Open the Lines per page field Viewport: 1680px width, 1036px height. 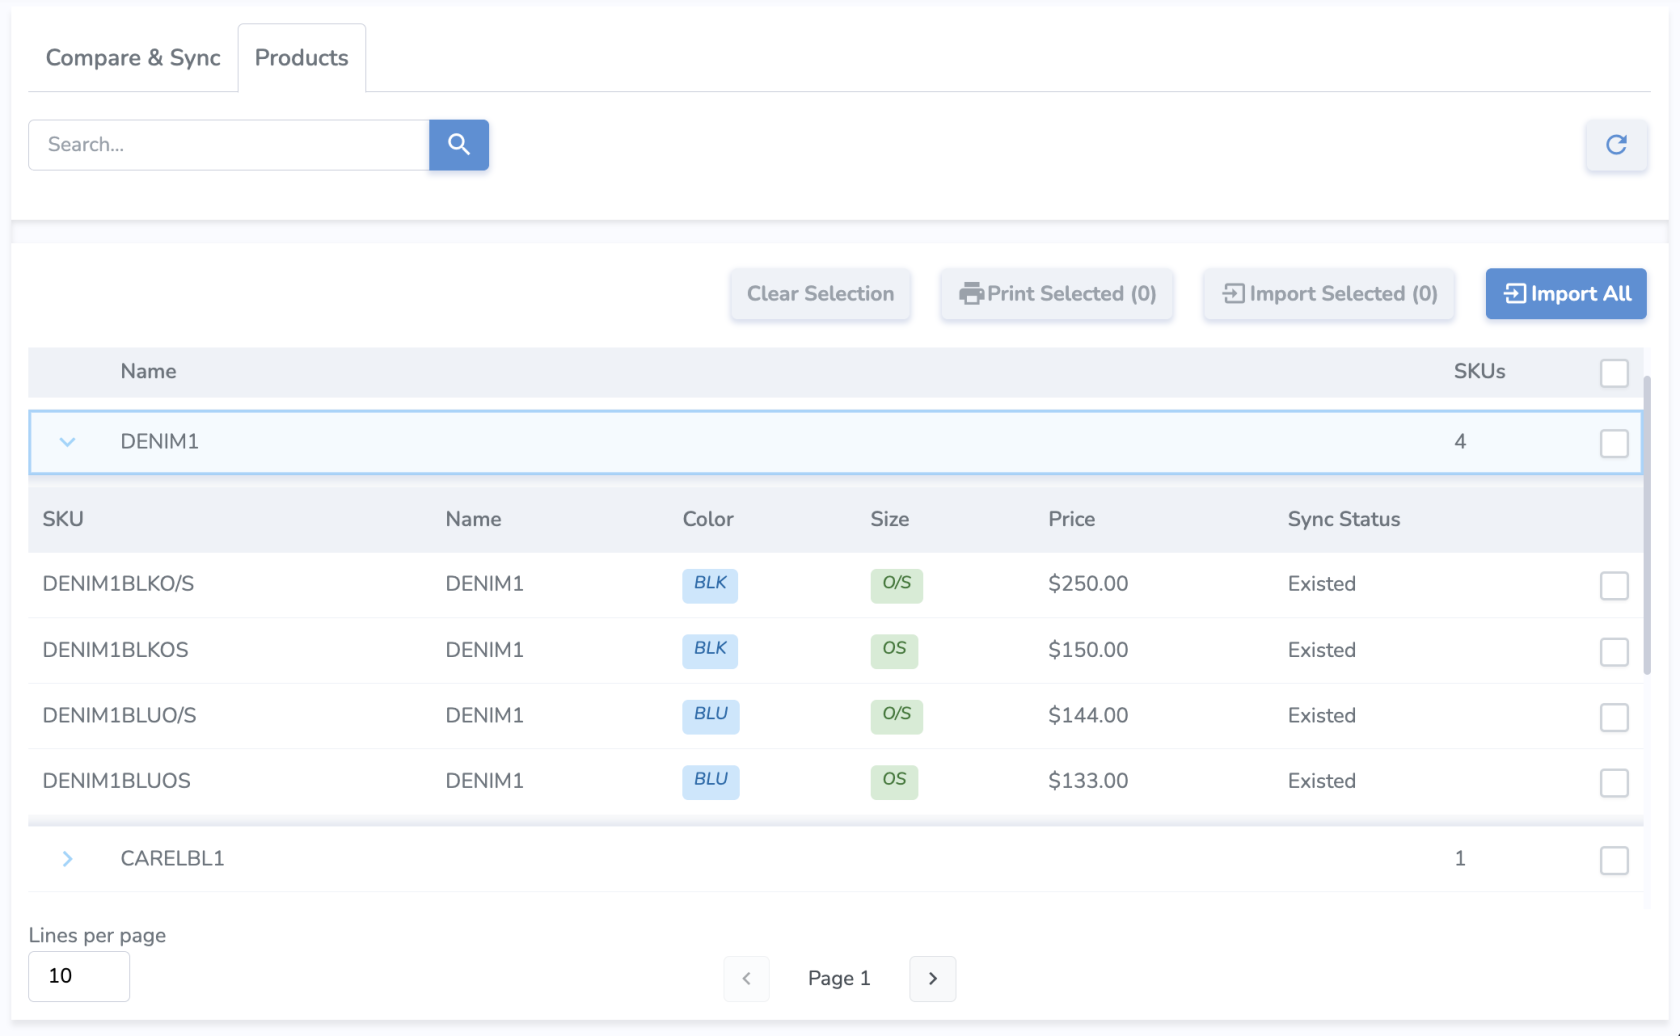coord(79,976)
